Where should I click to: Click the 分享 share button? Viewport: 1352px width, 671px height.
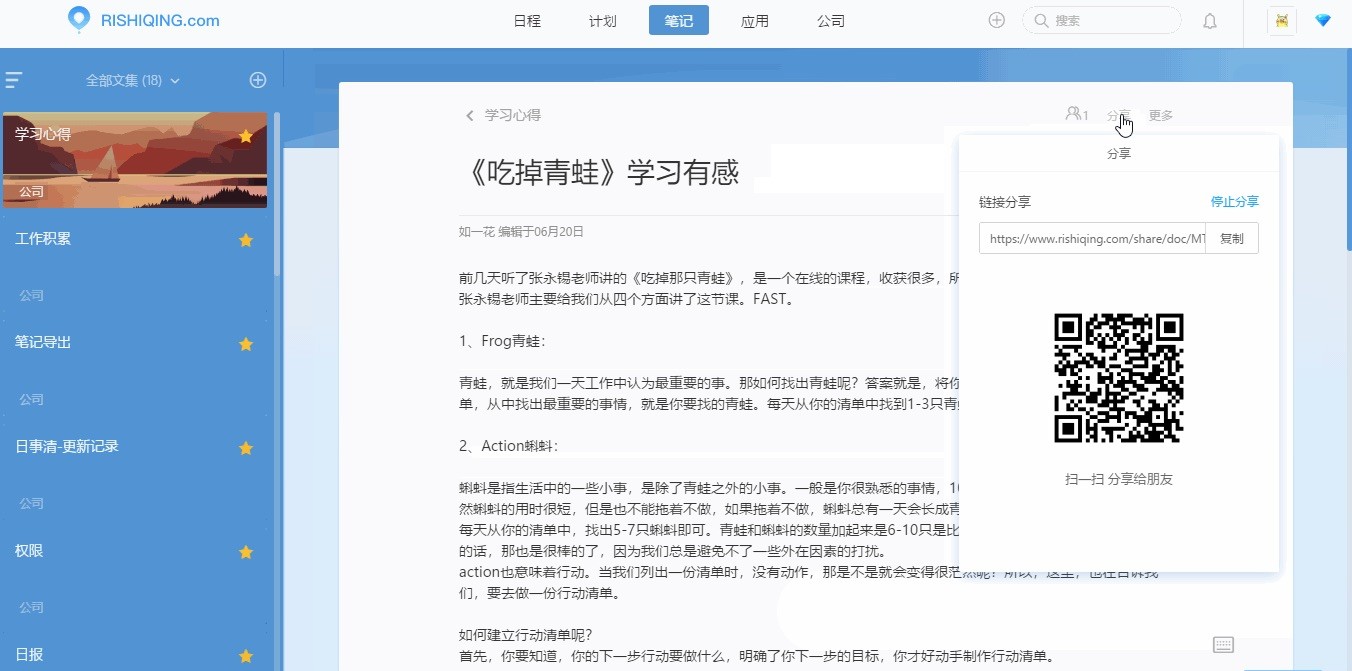(1119, 116)
